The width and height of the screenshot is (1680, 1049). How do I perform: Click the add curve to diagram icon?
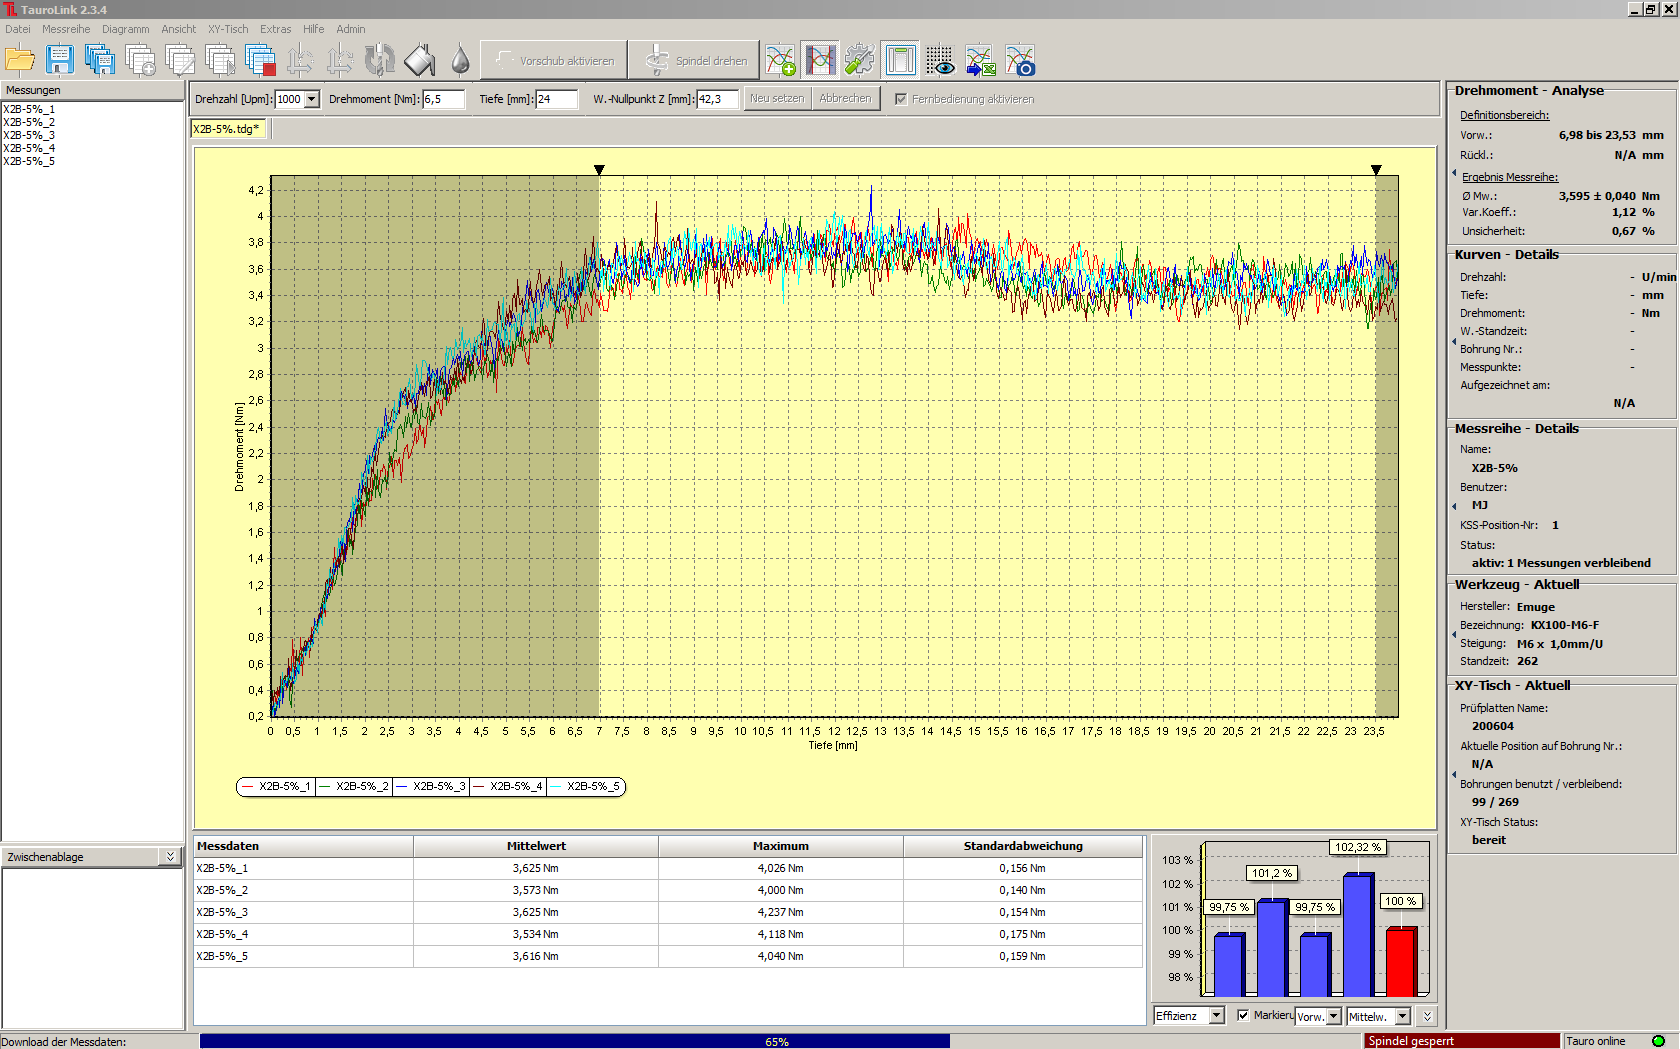780,60
